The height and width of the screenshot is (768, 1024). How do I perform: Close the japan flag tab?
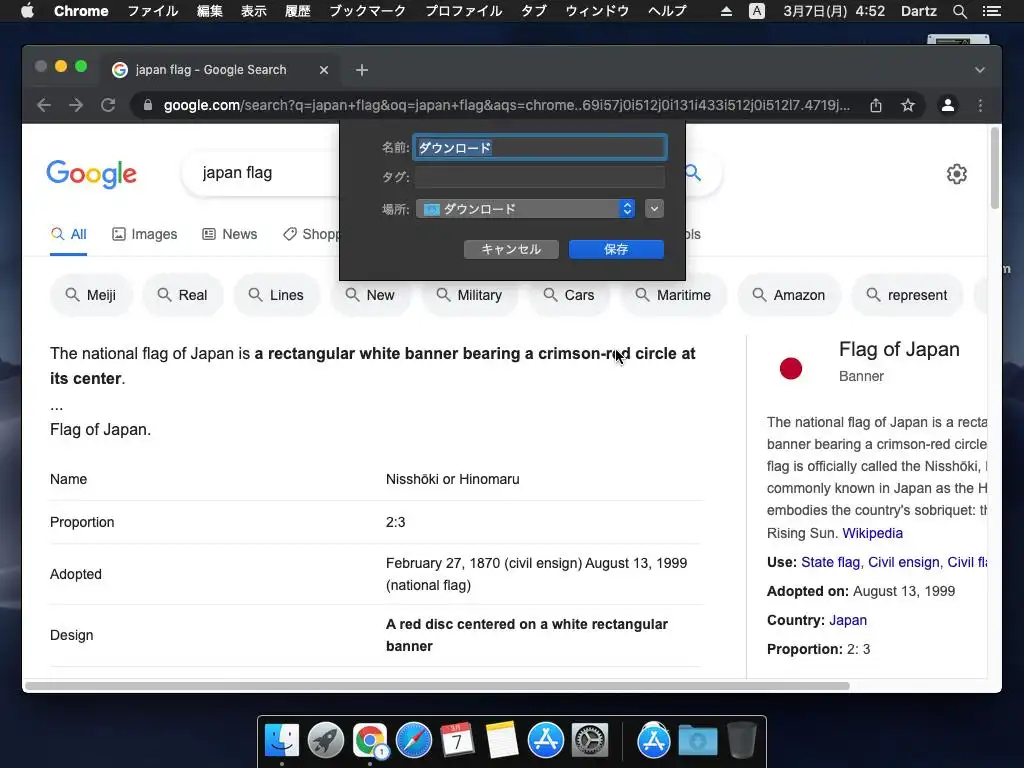(x=323, y=70)
